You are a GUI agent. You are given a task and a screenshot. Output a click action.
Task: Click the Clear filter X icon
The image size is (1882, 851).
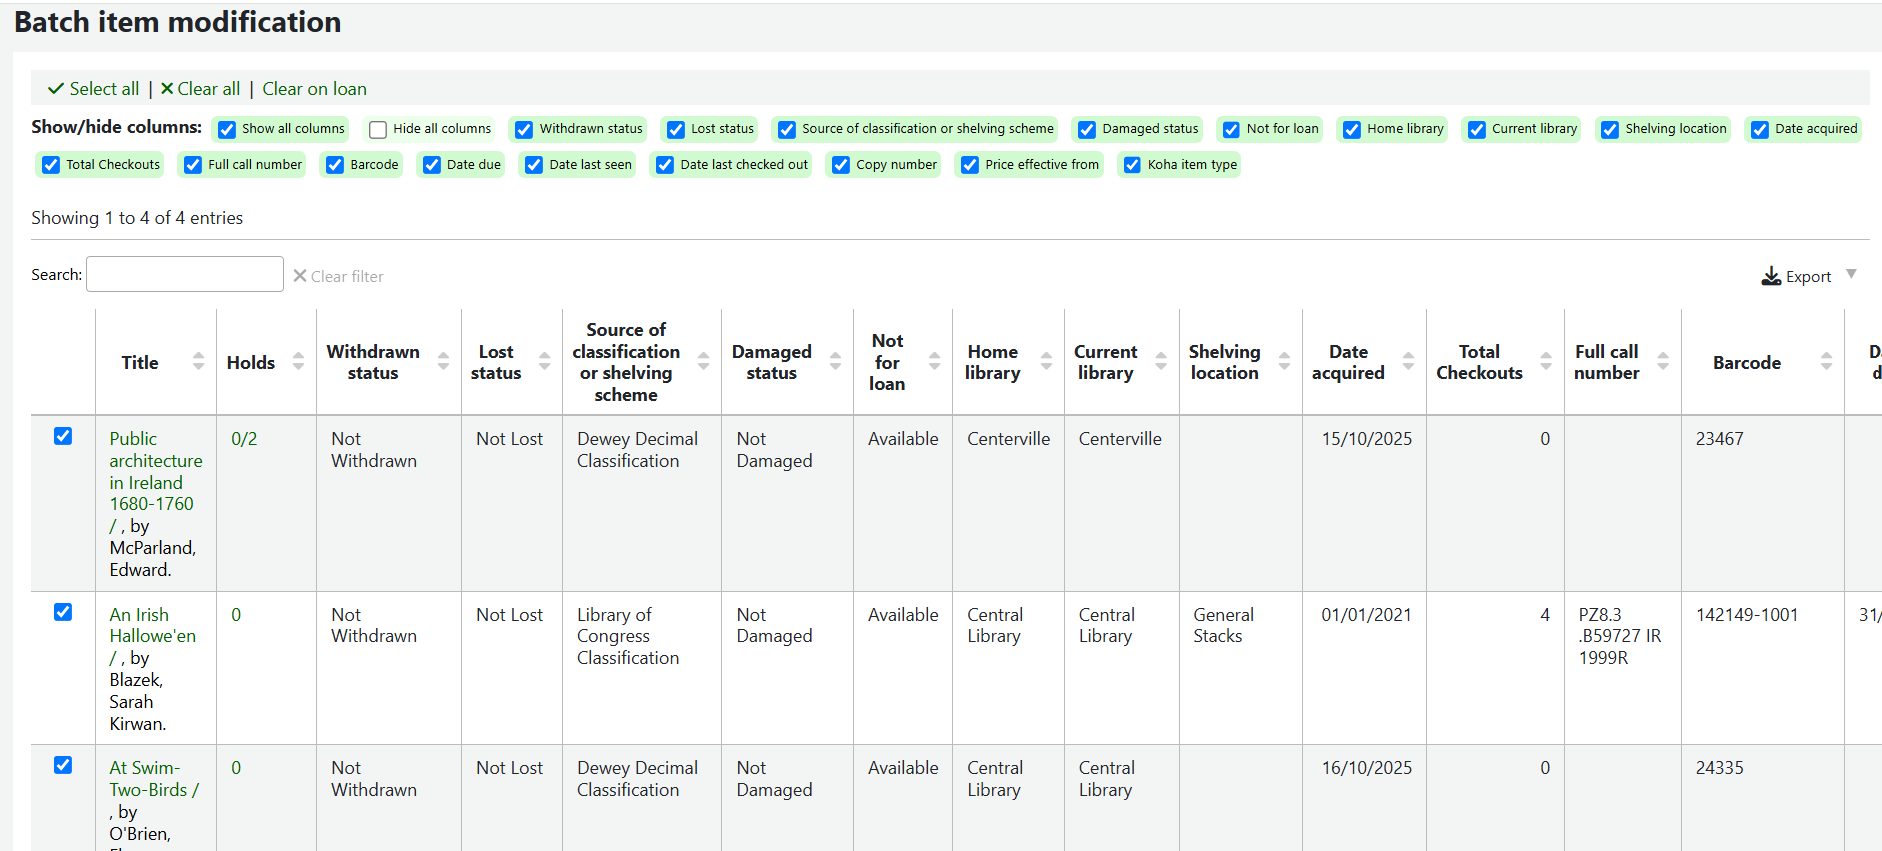point(300,276)
